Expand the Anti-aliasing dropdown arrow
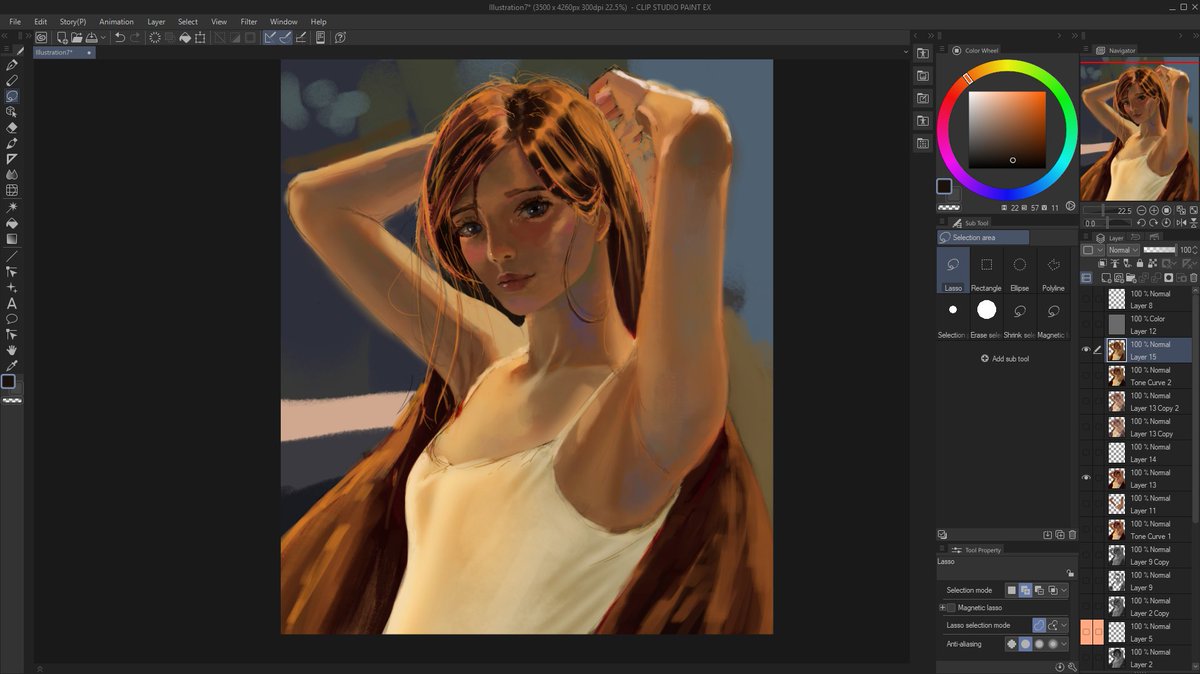The width and height of the screenshot is (1200, 674). [x=1064, y=644]
